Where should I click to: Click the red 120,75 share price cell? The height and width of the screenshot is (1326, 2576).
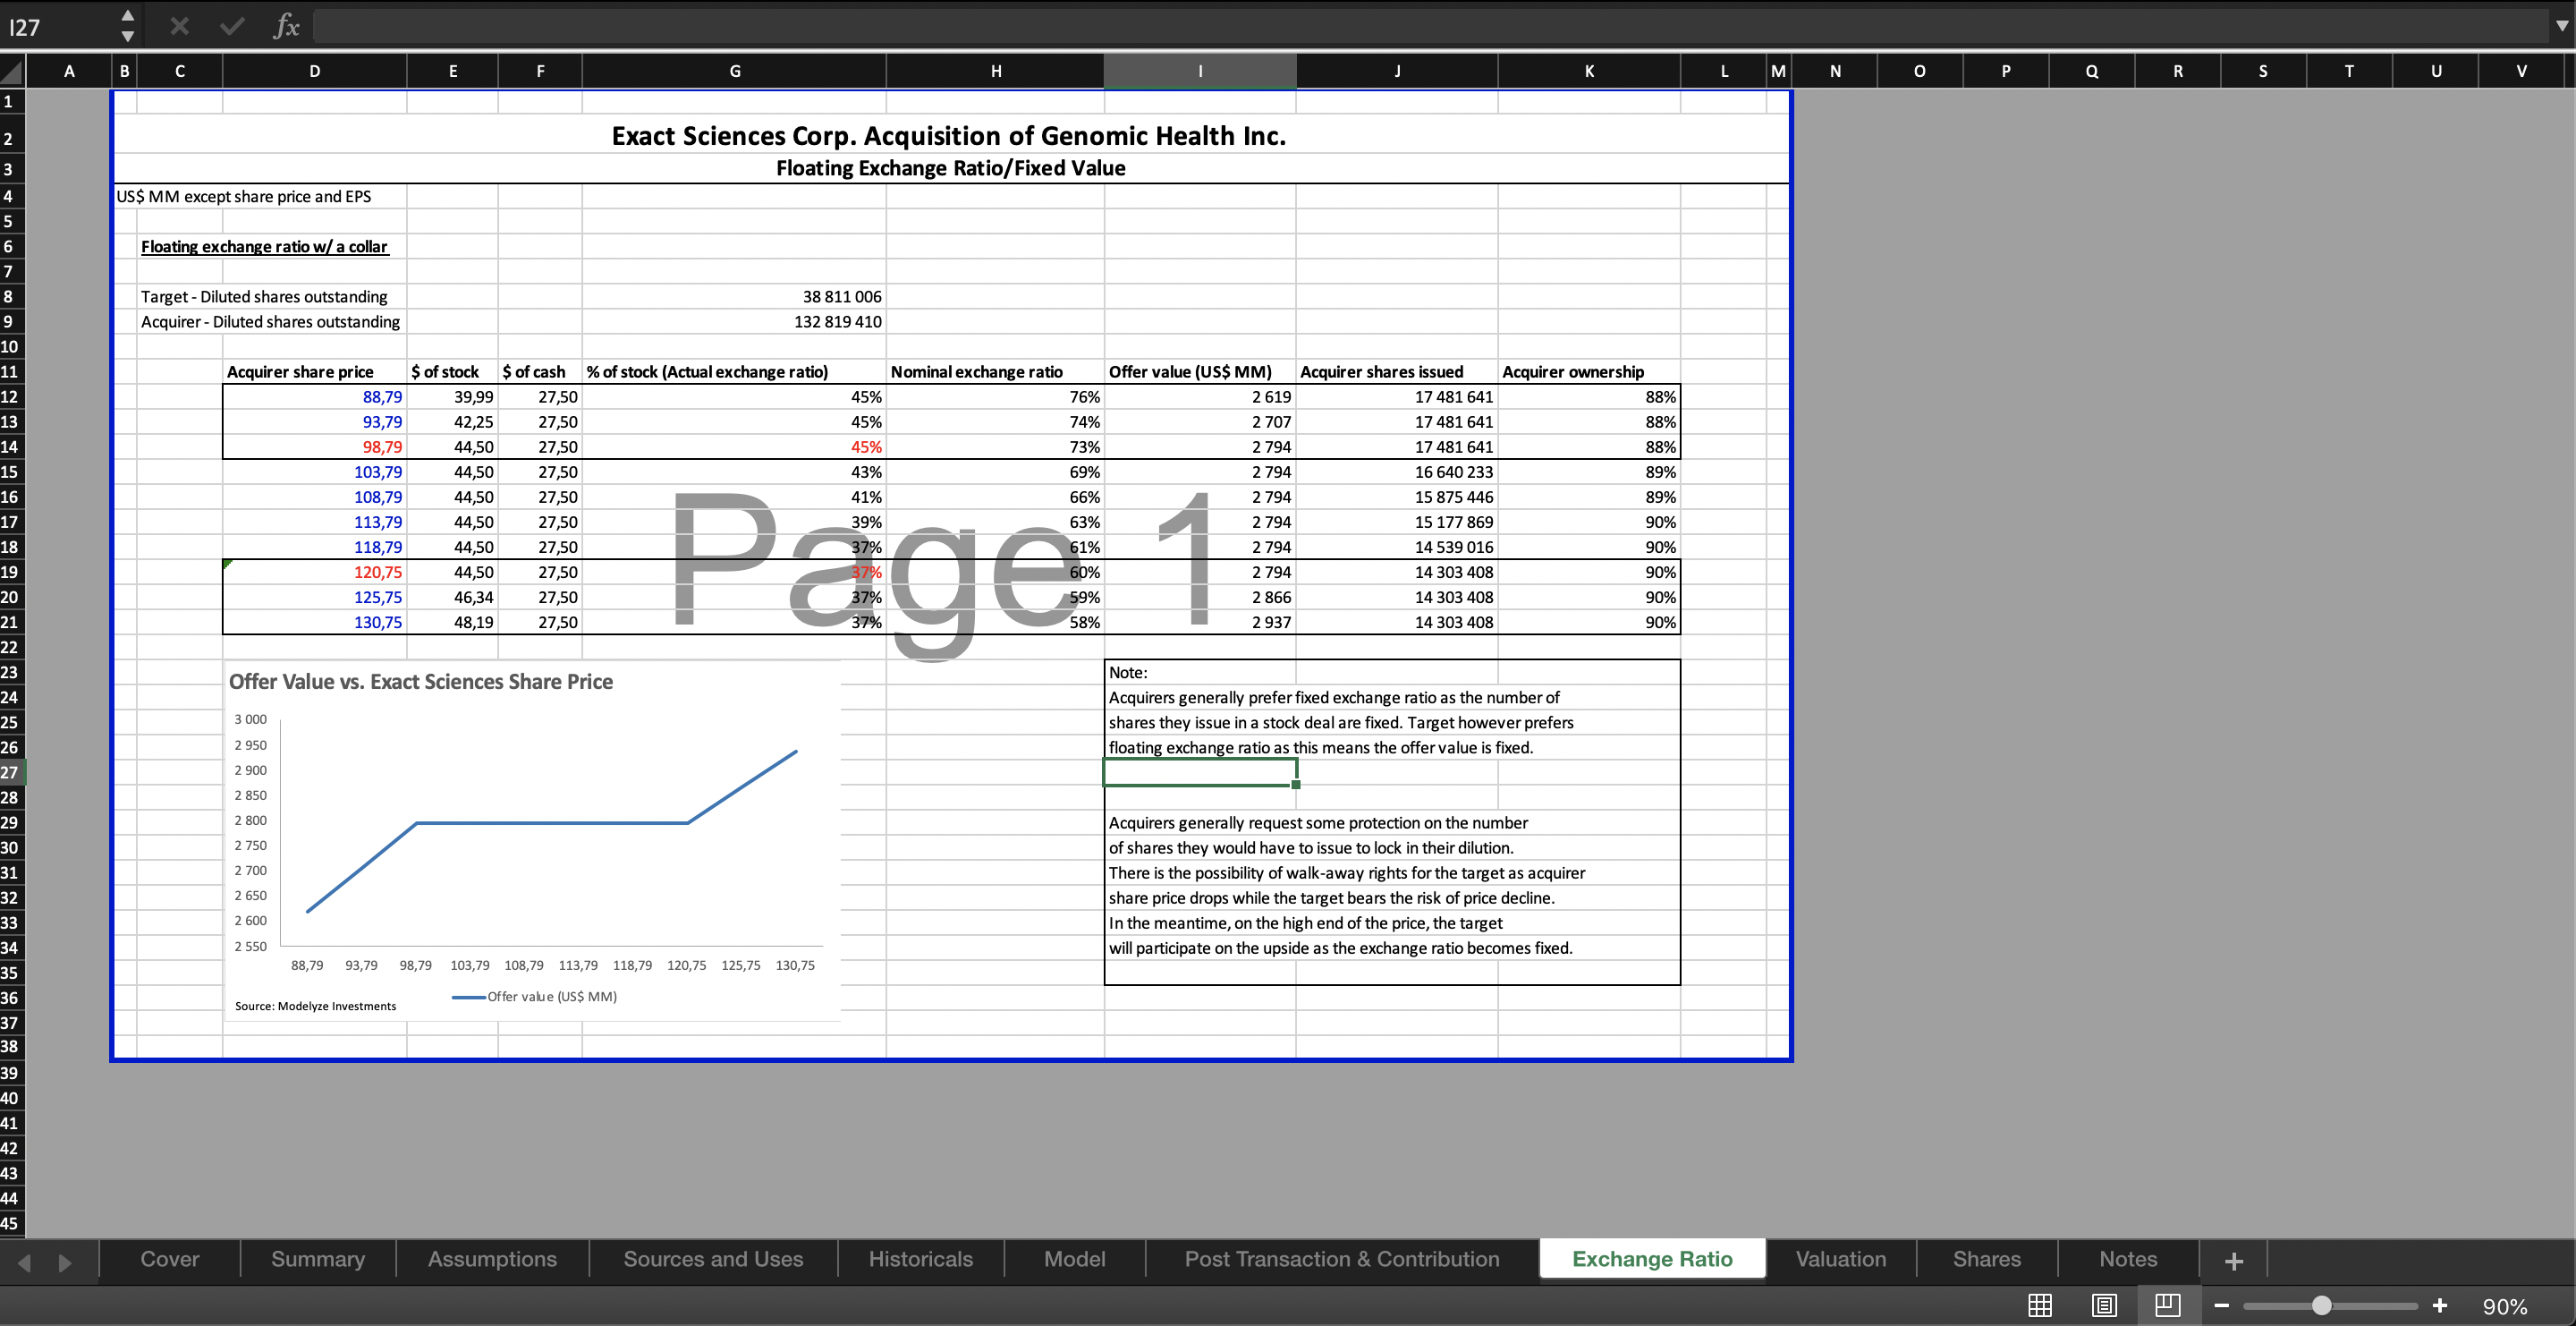click(314, 572)
